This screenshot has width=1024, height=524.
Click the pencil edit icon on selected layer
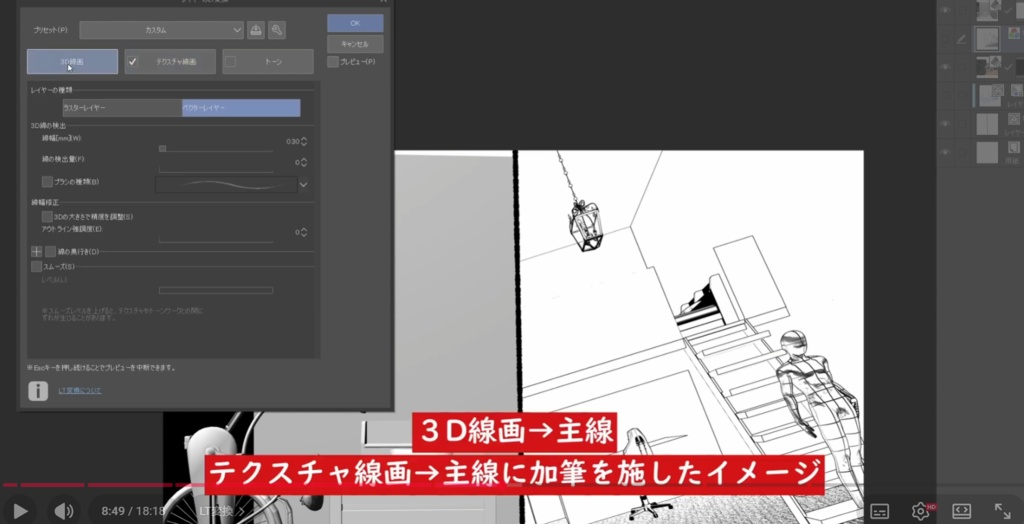coord(962,39)
